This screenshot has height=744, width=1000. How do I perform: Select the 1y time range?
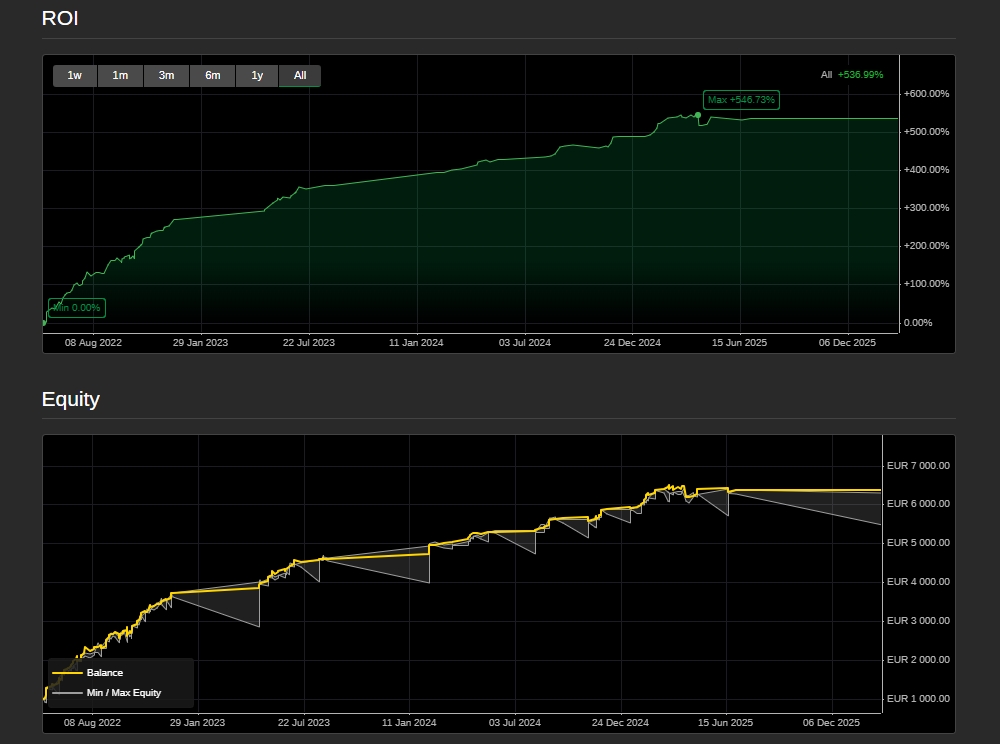[257, 76]
